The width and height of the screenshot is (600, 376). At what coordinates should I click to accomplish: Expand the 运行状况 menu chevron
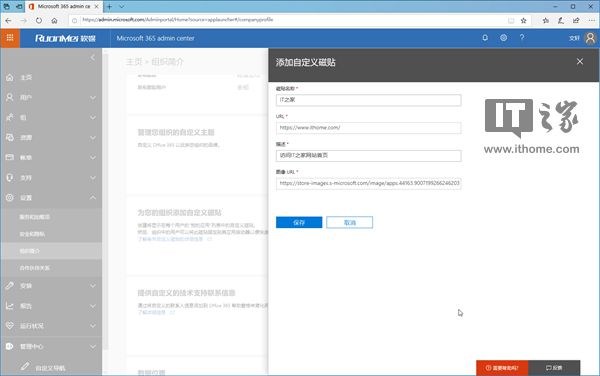pos(93,326)
